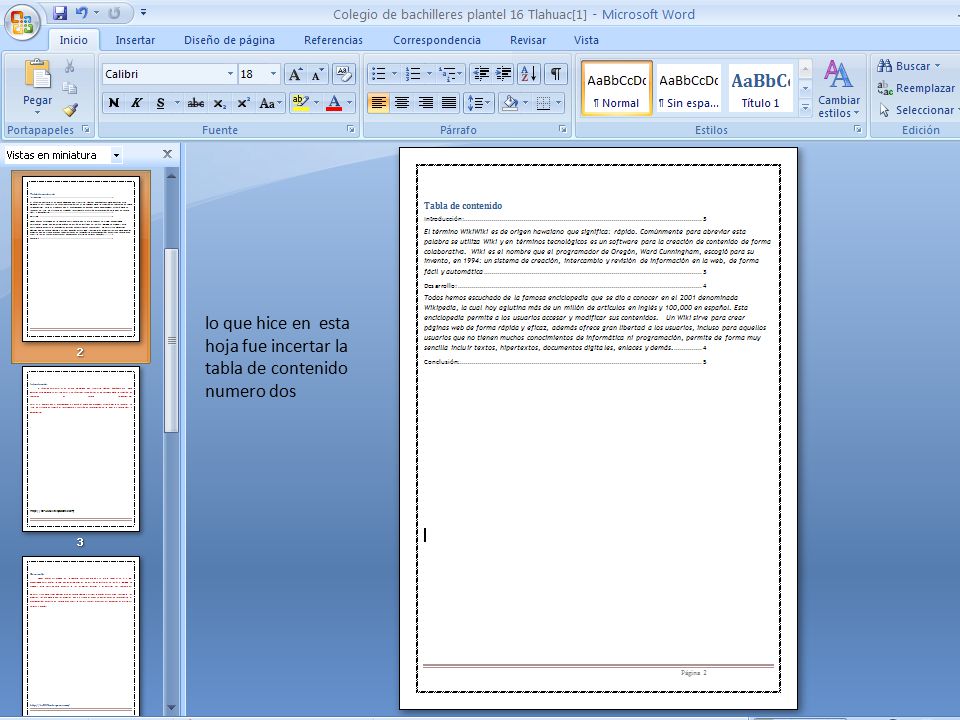This screenshot has height=720, width=960.
Task: Click the bullets list icon
Action: tap(379, 74)
